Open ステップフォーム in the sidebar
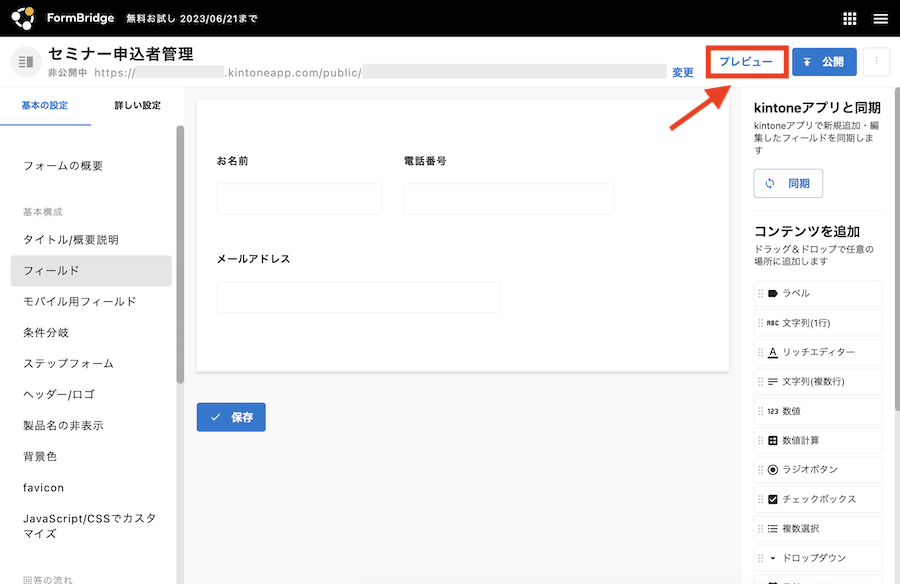 click(x=68, y=363)
